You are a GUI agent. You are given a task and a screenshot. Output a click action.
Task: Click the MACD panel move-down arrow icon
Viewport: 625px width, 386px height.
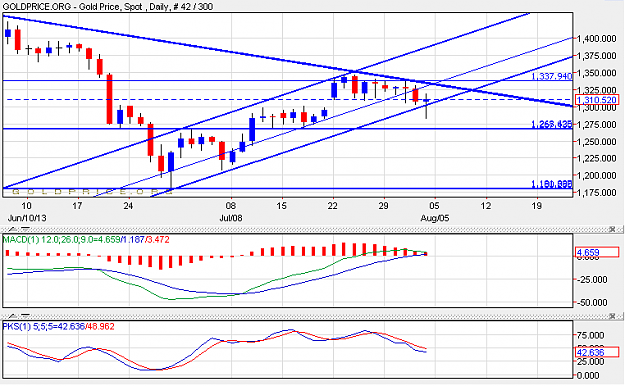point(25,229)
